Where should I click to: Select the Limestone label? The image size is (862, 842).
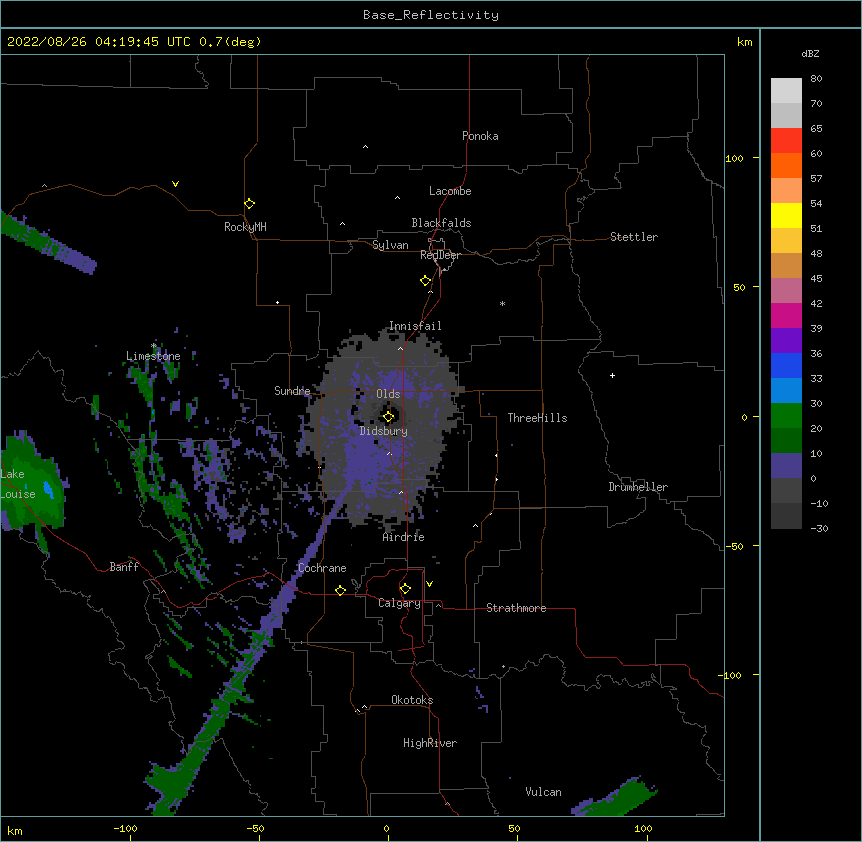pyautogui.click(x=153, y=356)
